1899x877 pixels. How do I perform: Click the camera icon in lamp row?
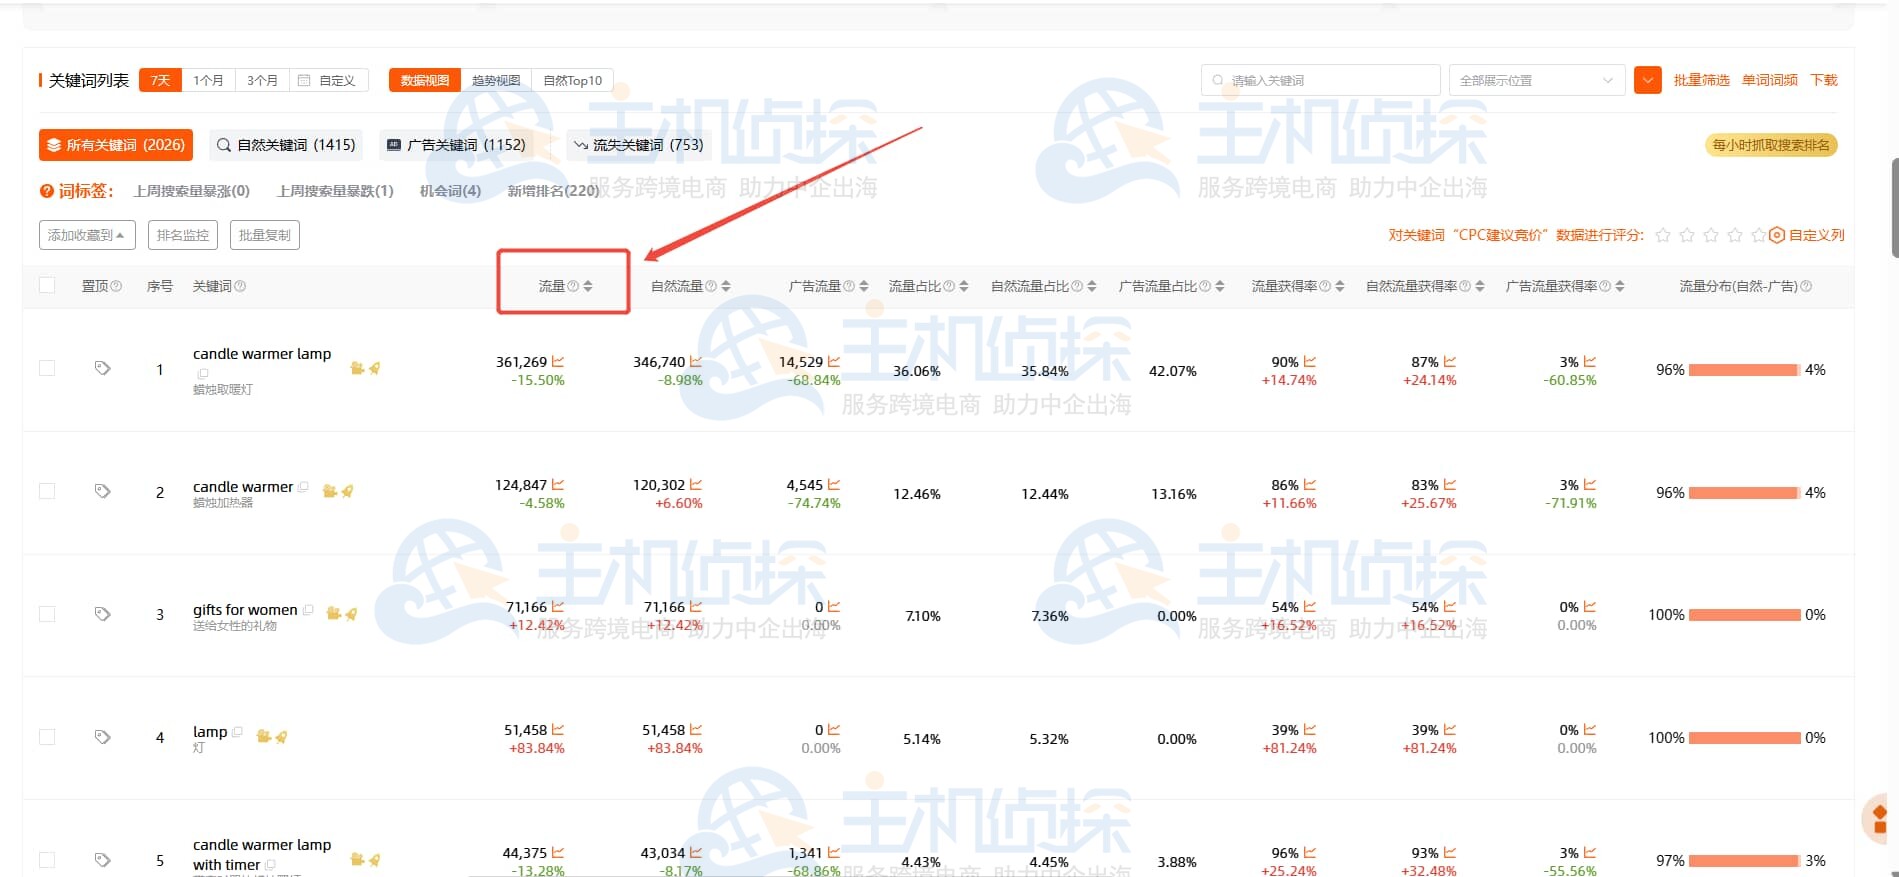[263, 737]
